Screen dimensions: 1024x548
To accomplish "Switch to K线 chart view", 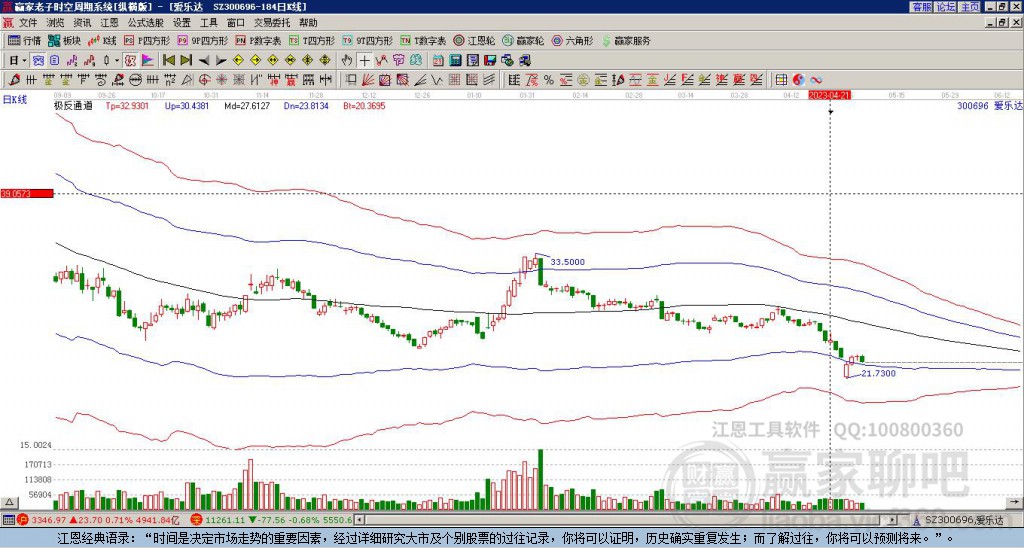I will [x=102, y=40].
